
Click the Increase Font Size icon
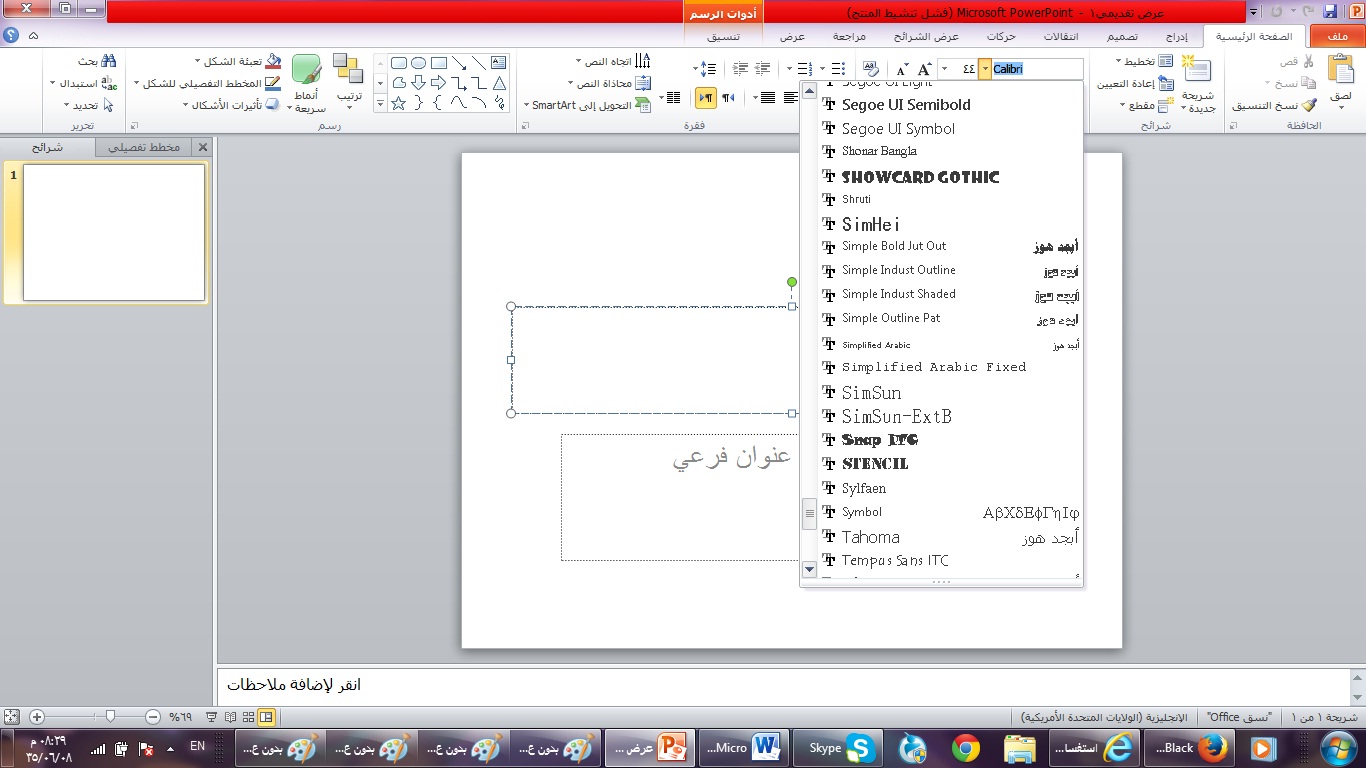[925, 69]
